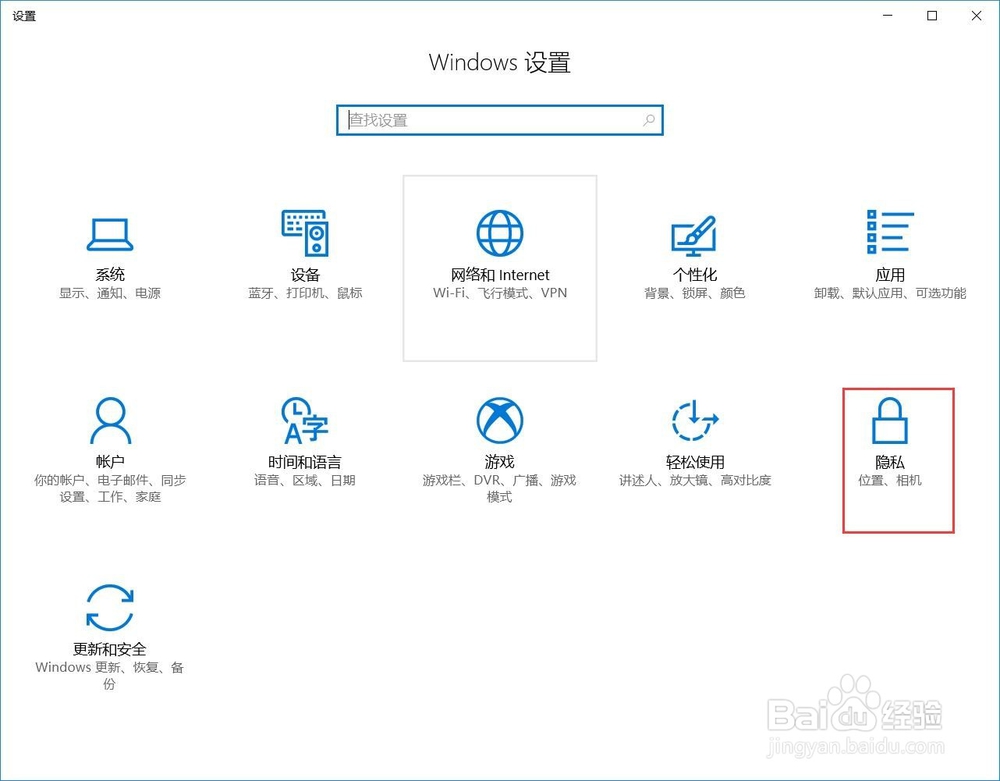
Task: Open the 轻松使用 settings icon
Action: (694, 420)
